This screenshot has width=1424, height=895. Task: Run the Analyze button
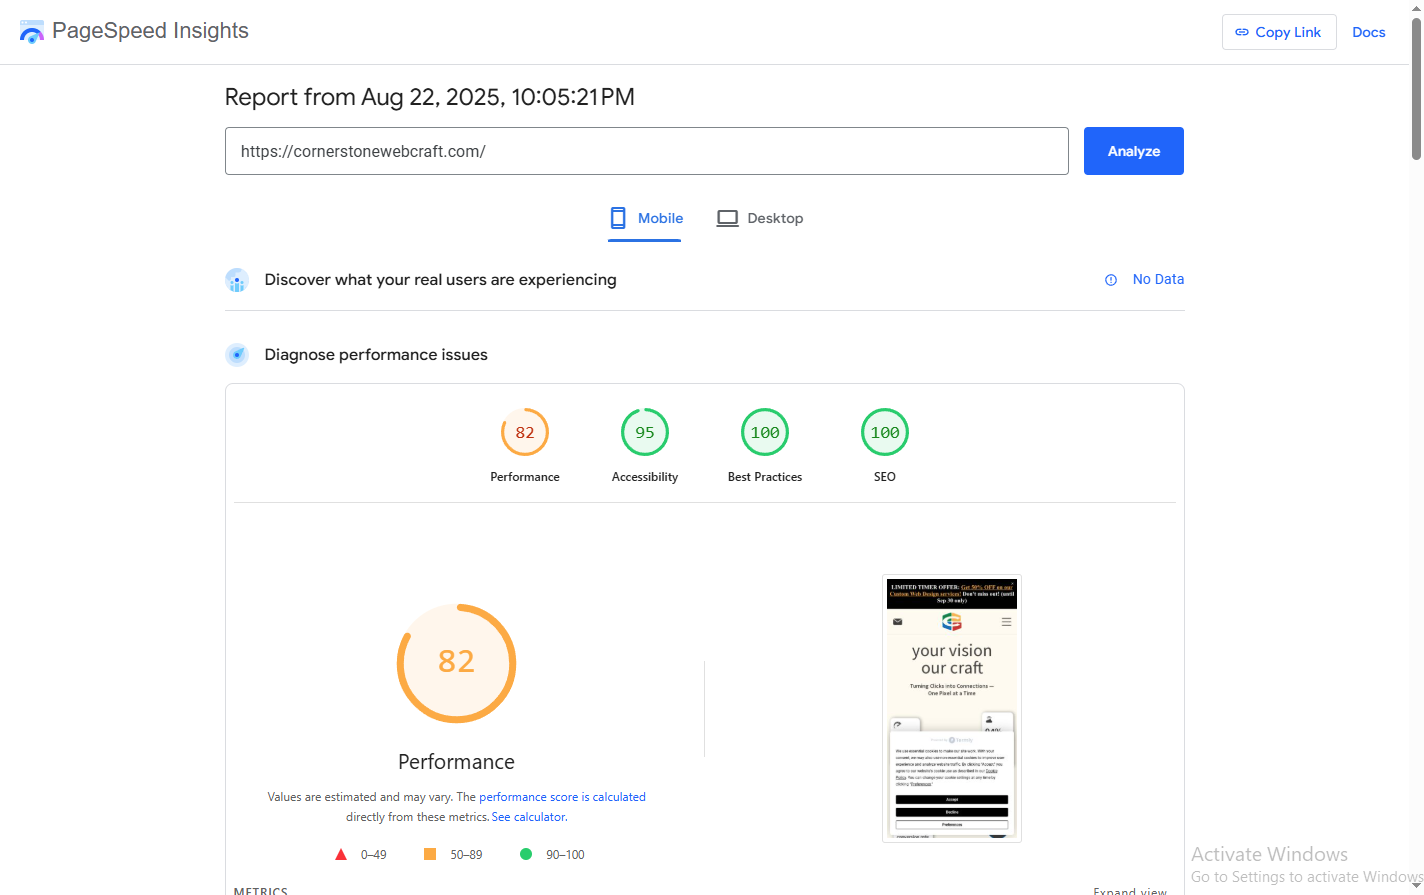tap(1134, 151)
